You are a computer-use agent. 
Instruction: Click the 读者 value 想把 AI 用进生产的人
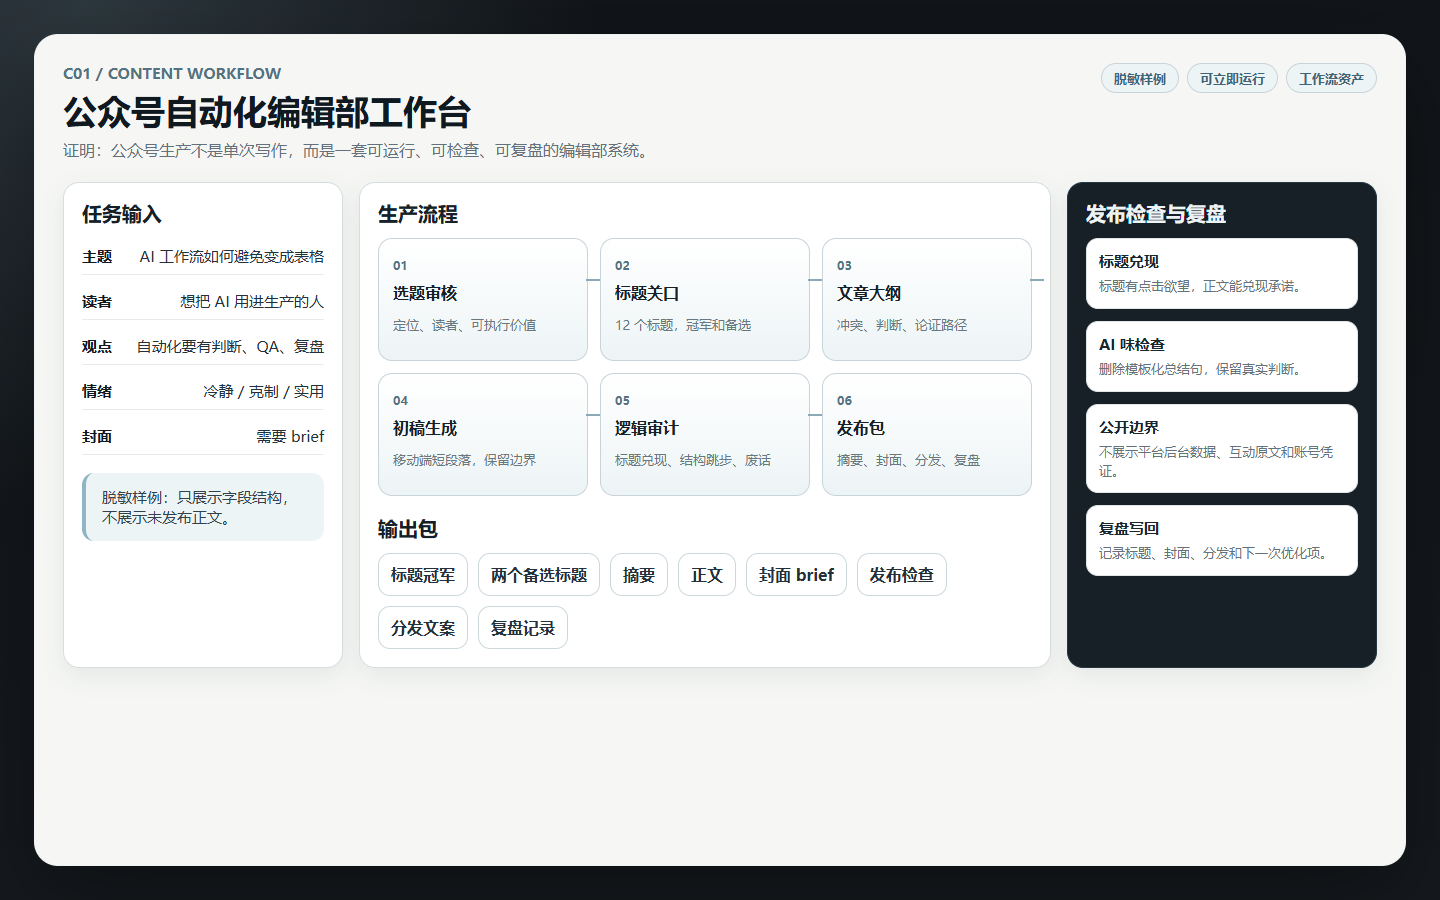(252, 302)
